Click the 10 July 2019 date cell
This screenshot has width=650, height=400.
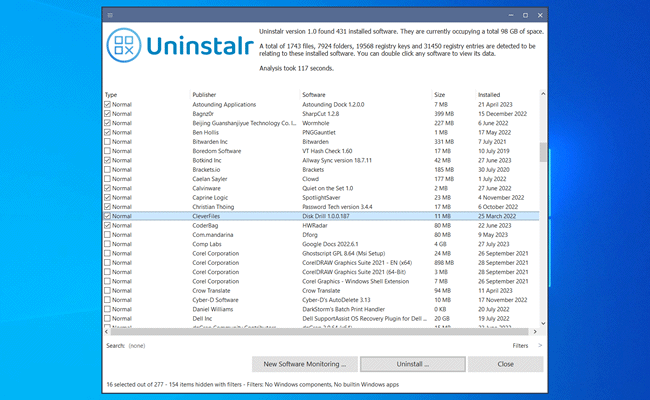[x=494, y=151]
